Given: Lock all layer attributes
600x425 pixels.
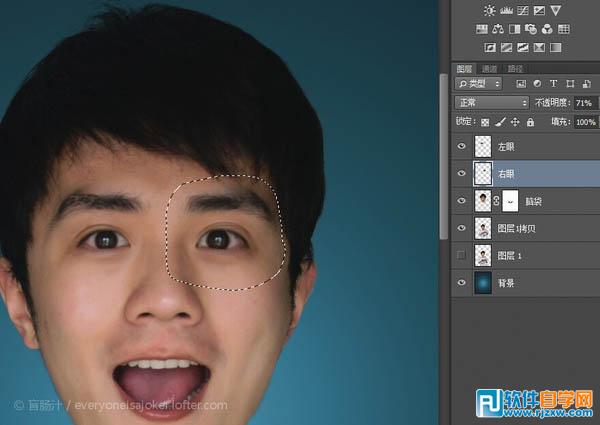Looking at the screenshot, I should click(530, 122).
